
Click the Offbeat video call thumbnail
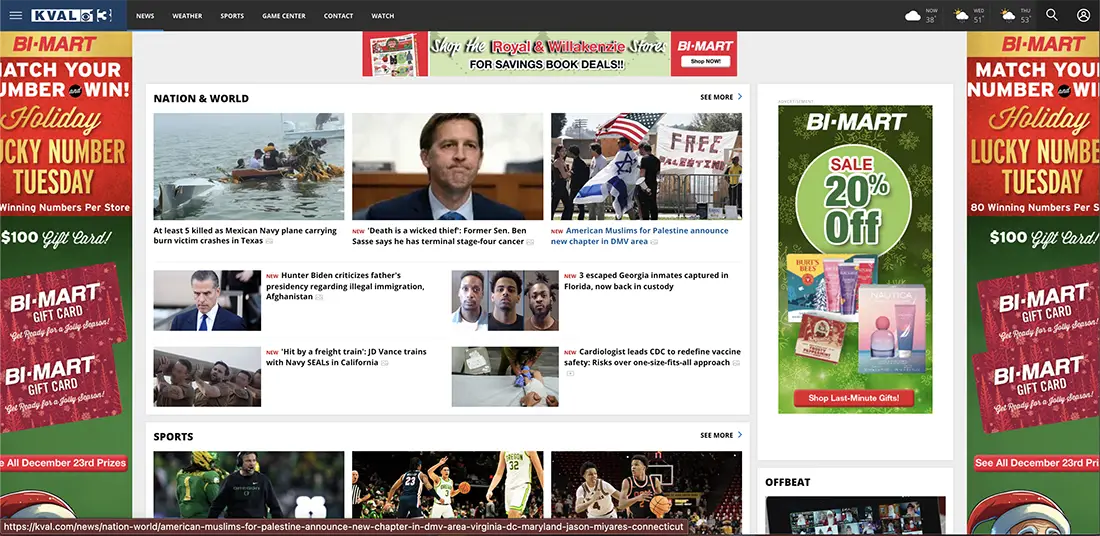pos(855,516)
